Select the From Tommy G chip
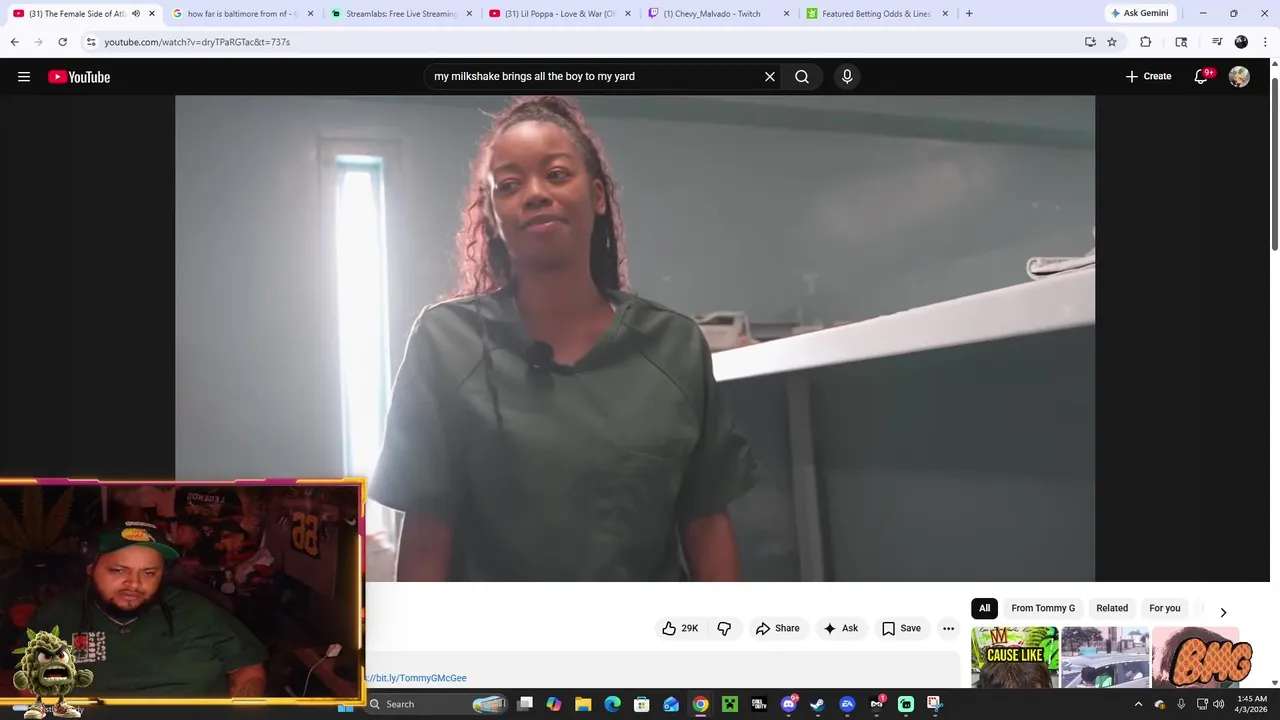This screenshot has height=720, width=1280. (x=1043, y=608)
